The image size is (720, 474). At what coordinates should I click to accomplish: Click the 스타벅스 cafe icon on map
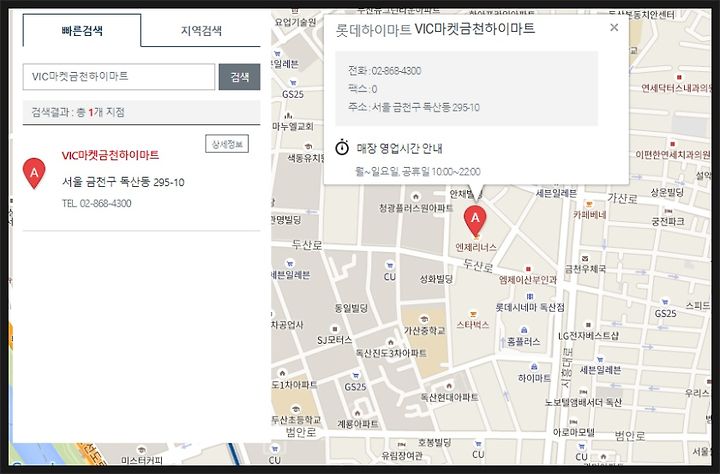coord(472,315)
